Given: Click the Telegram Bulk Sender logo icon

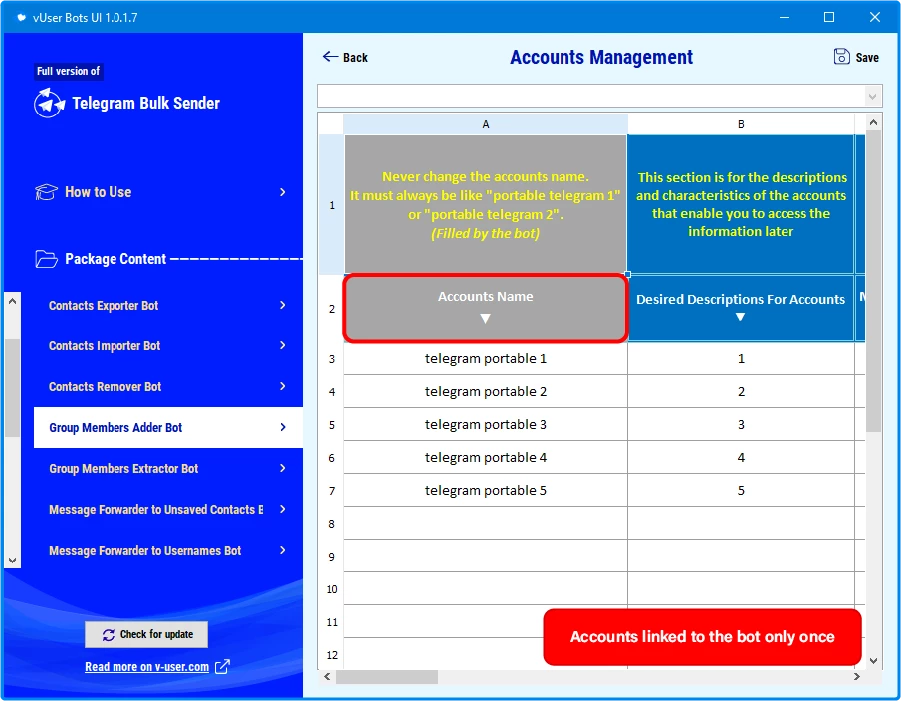Looking at the screenshot, I should (49, 103).
